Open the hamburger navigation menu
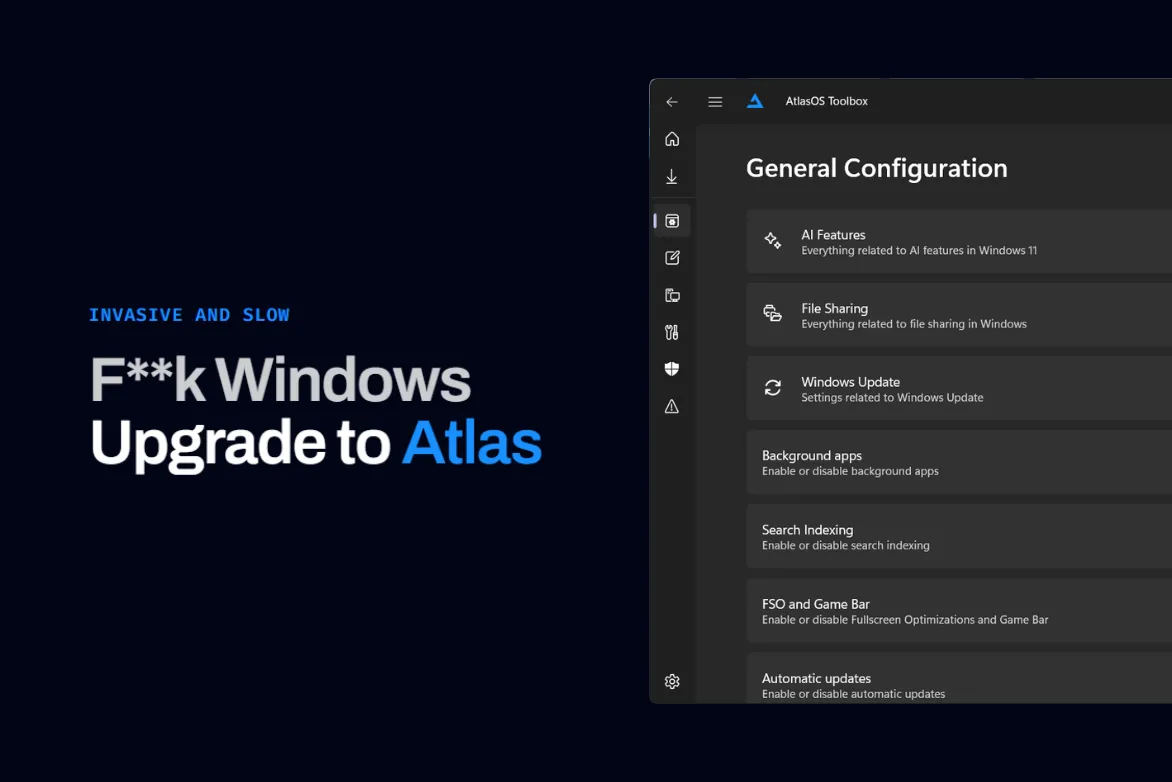Screen dimensions: 1172x782 point(714,100)
